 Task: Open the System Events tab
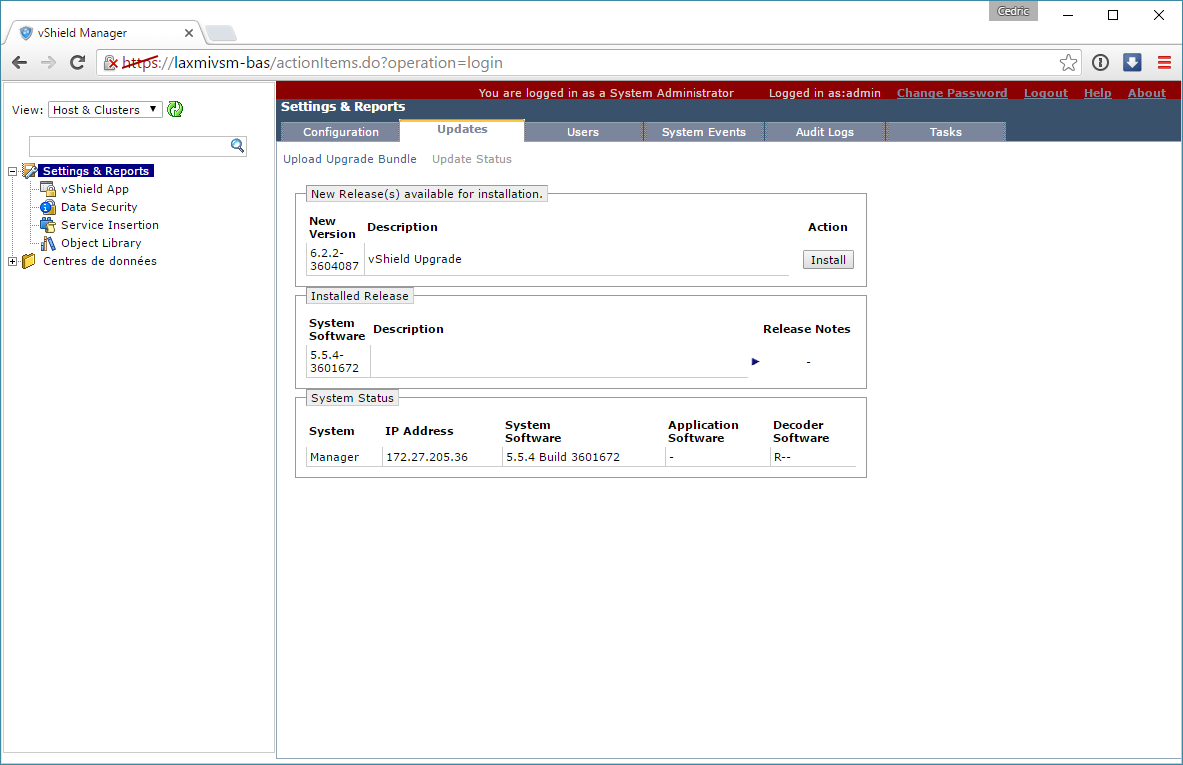(703, 132)
